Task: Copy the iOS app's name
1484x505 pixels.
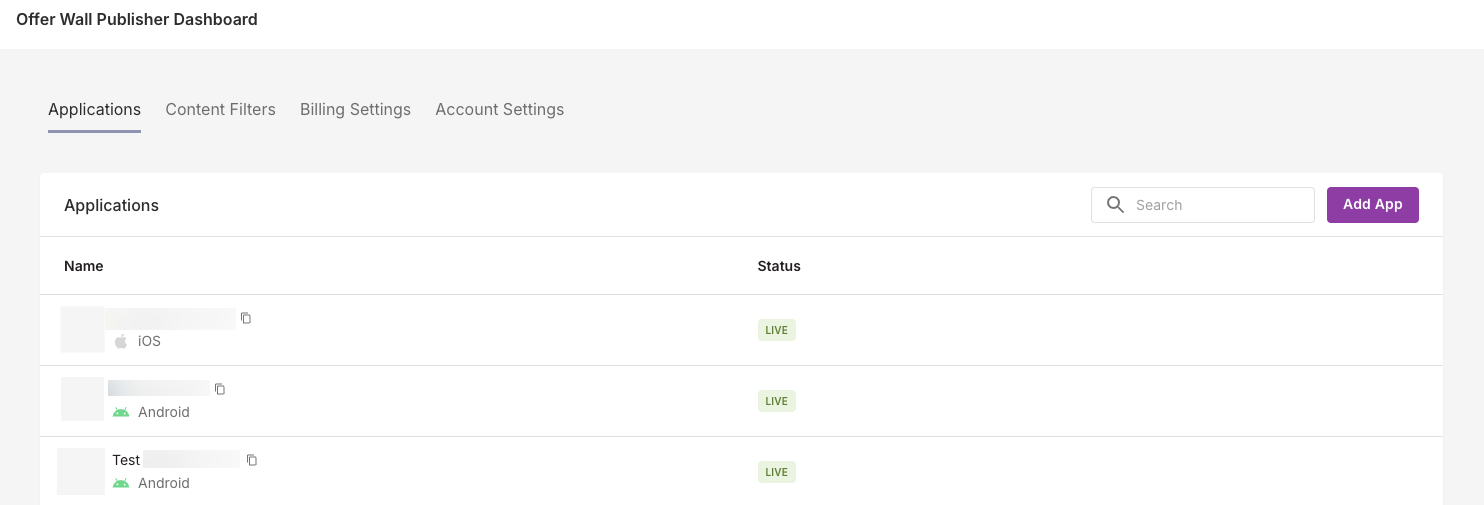Action: point(246,318)
